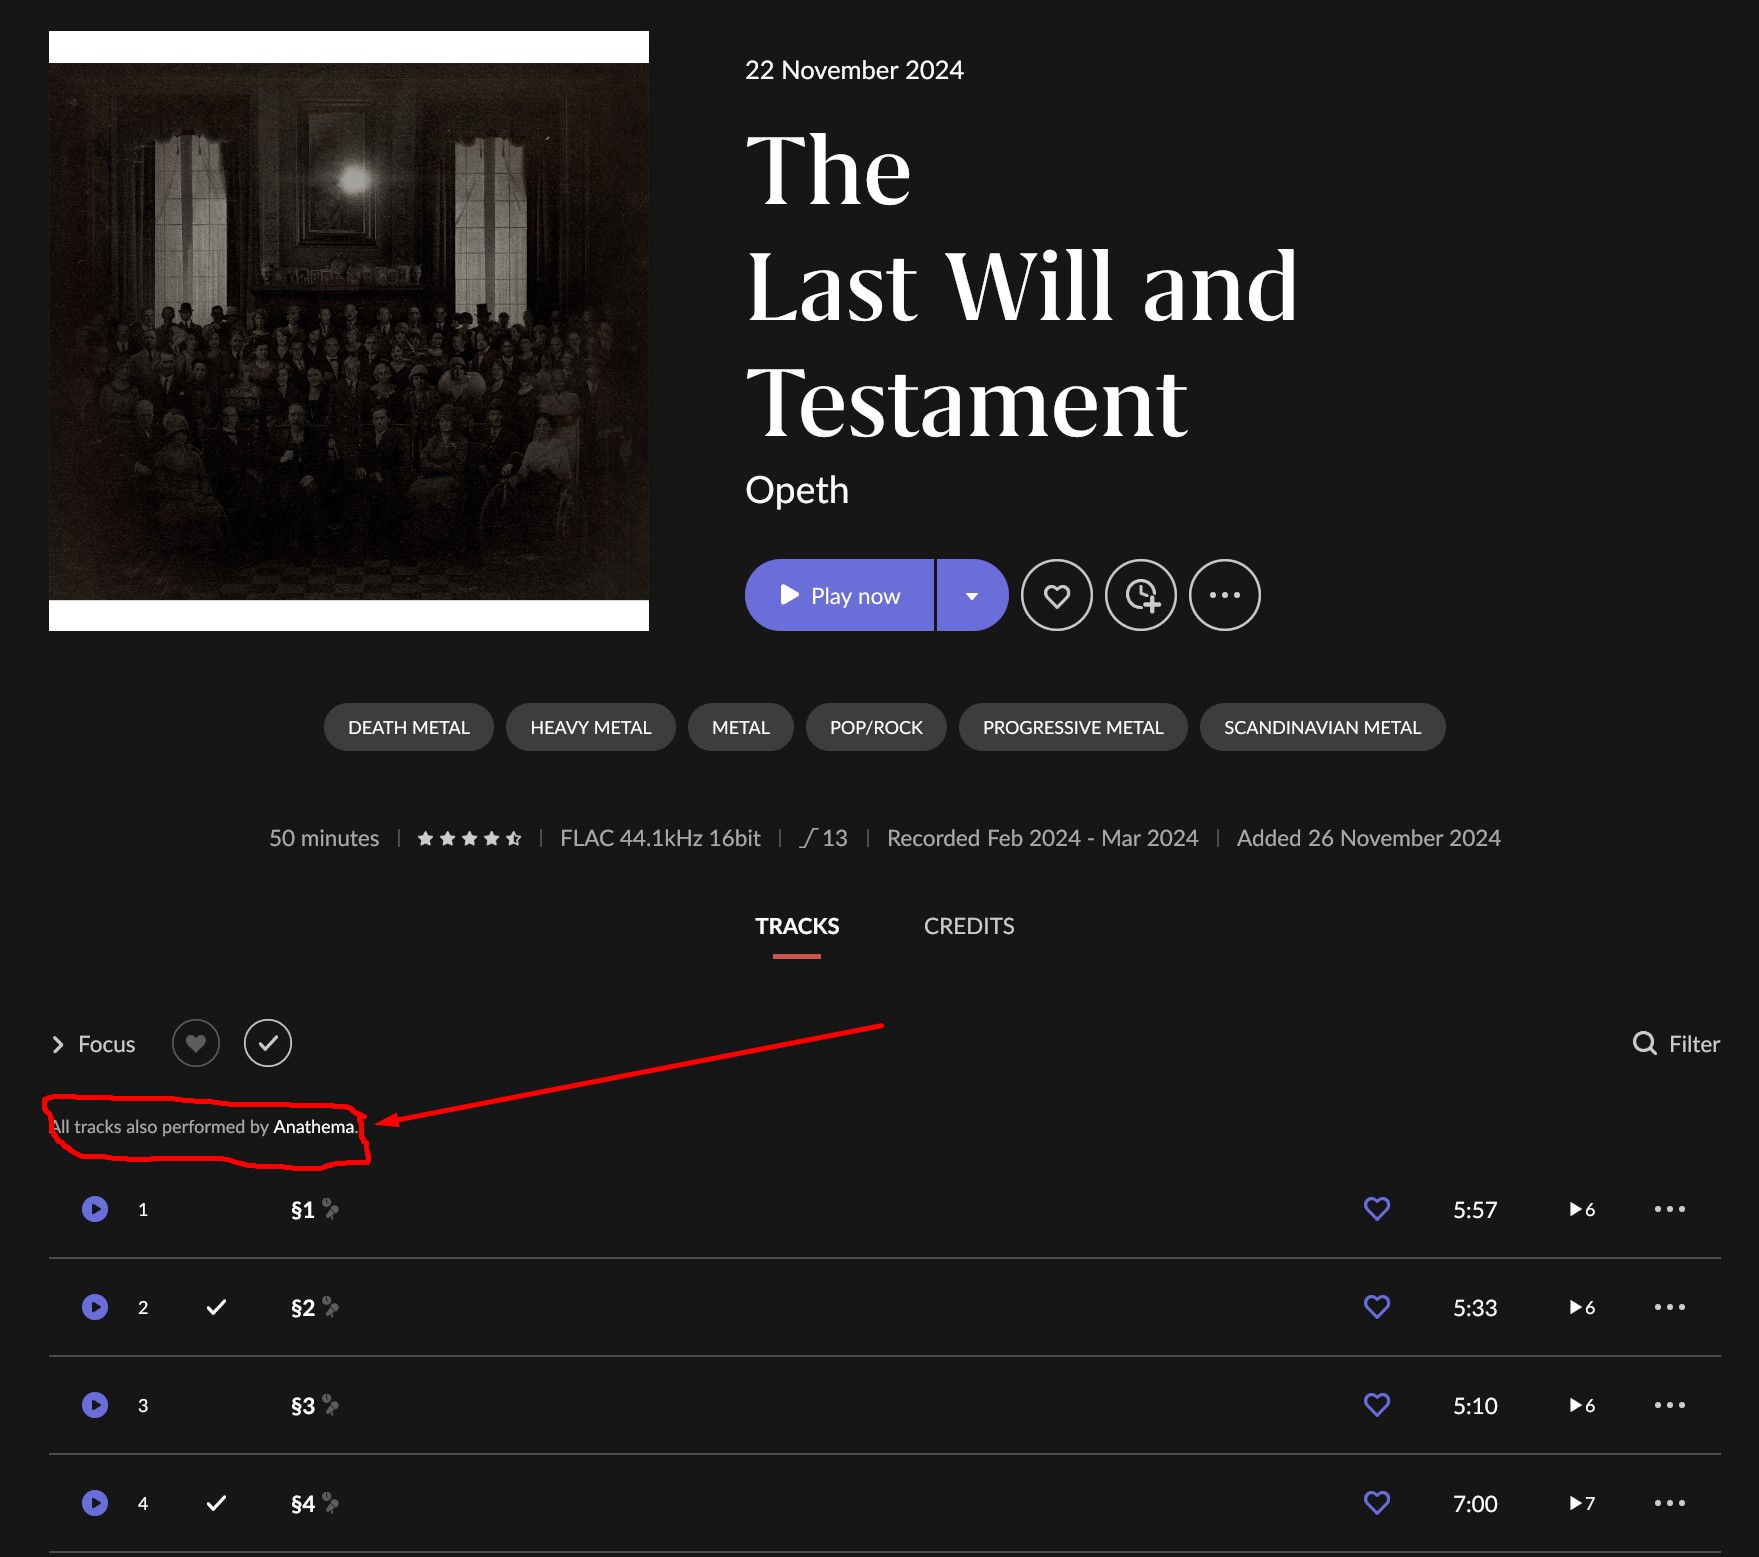Click the add-to-queue clock icon
The width and height of the screenshot is (1759, 1557).
click(1140, 595)
